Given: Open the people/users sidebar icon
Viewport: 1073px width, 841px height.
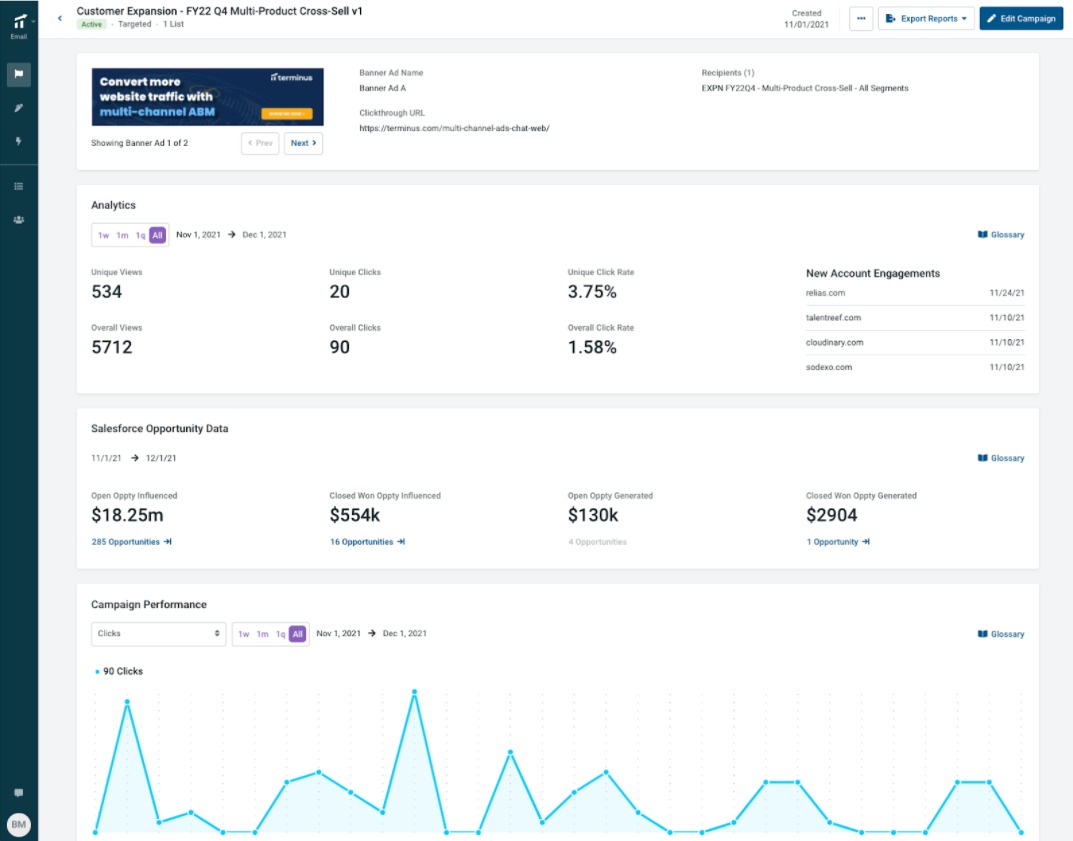Looking at the screenshot, I should [x=18, y=220].
